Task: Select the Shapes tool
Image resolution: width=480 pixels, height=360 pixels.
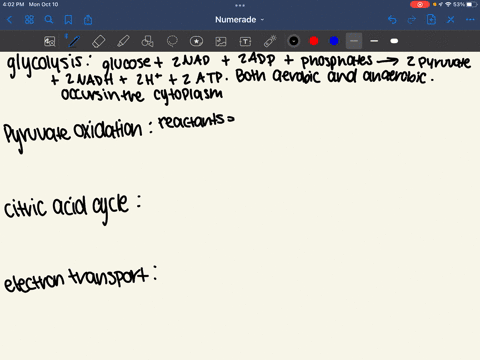Action: click(148, 41)
